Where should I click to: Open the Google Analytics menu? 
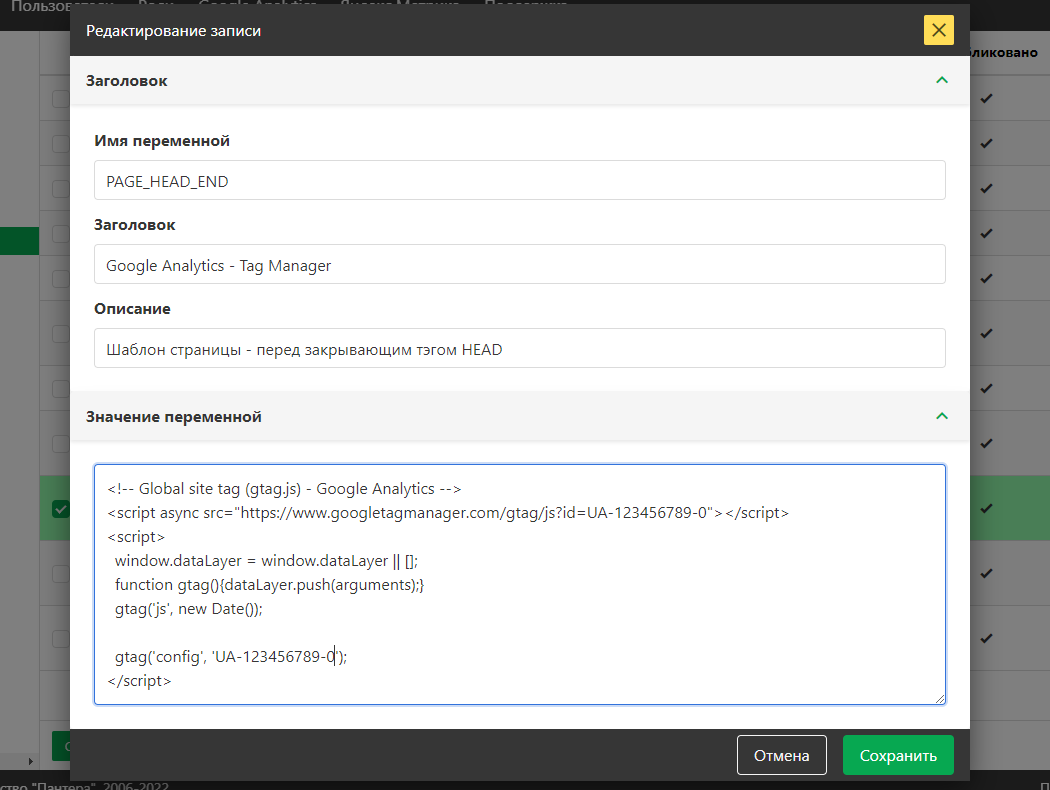click(x=258, y=4)
